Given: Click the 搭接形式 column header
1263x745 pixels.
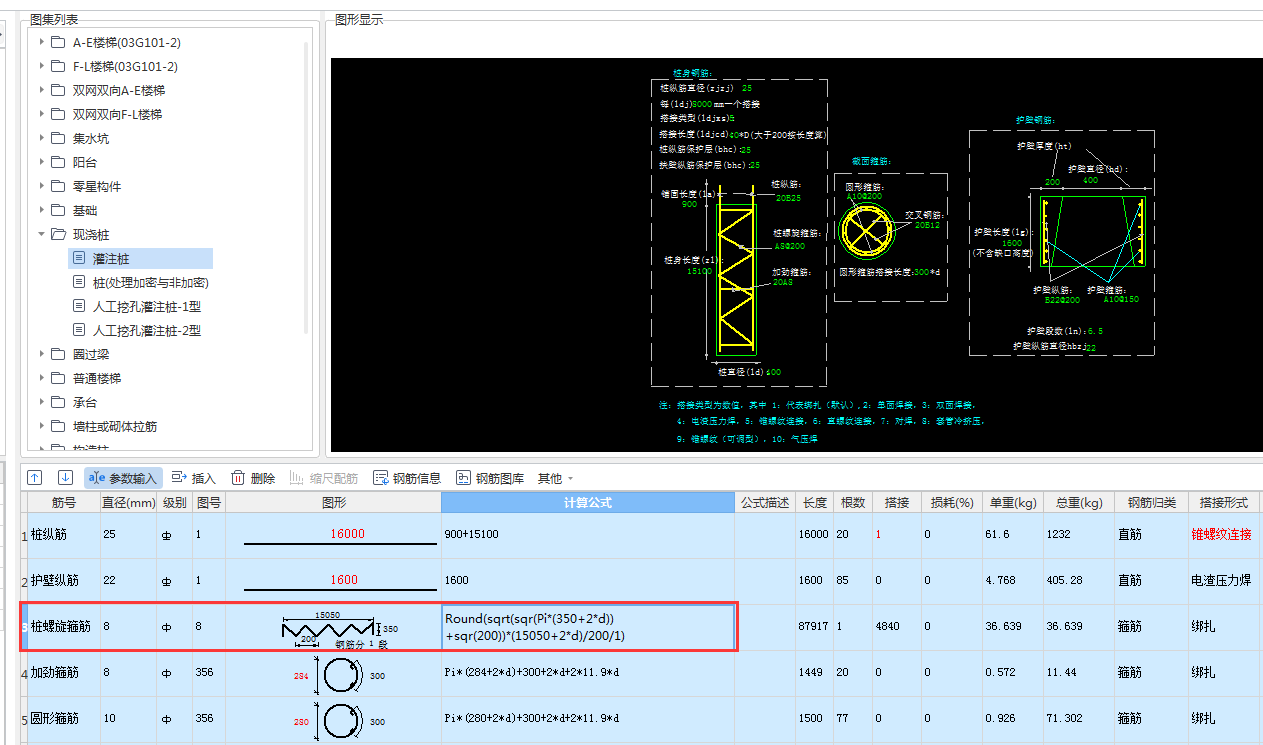Looking at the screenshot, I should (x=1223, y=503).
